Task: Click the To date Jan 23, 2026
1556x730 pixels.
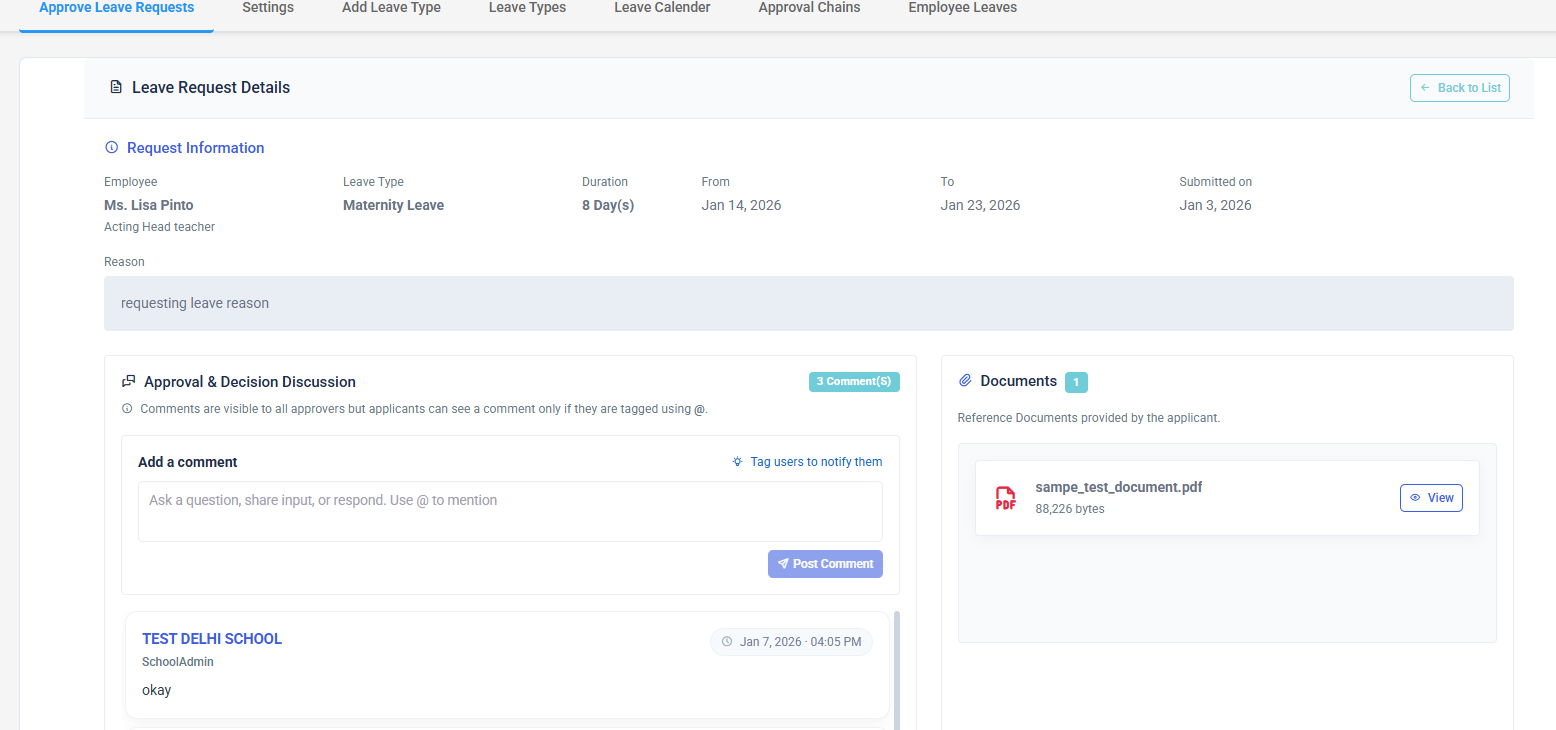Action: pyautogui.click(x=981, y=205)
